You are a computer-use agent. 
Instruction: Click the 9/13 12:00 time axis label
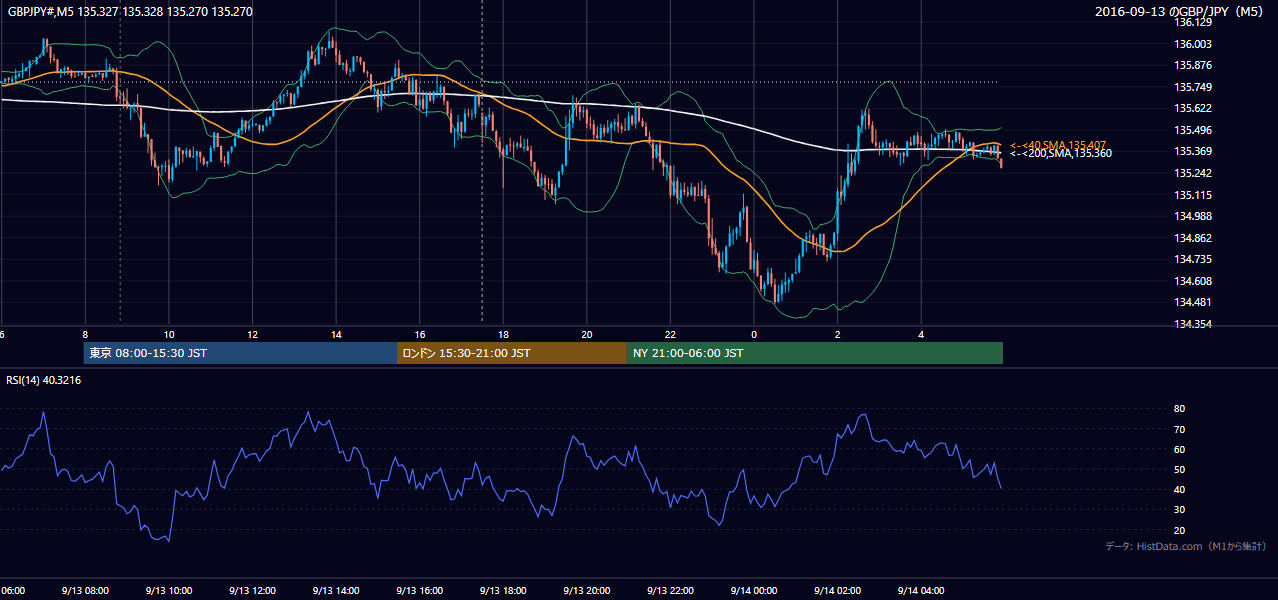tap(252, 591)
